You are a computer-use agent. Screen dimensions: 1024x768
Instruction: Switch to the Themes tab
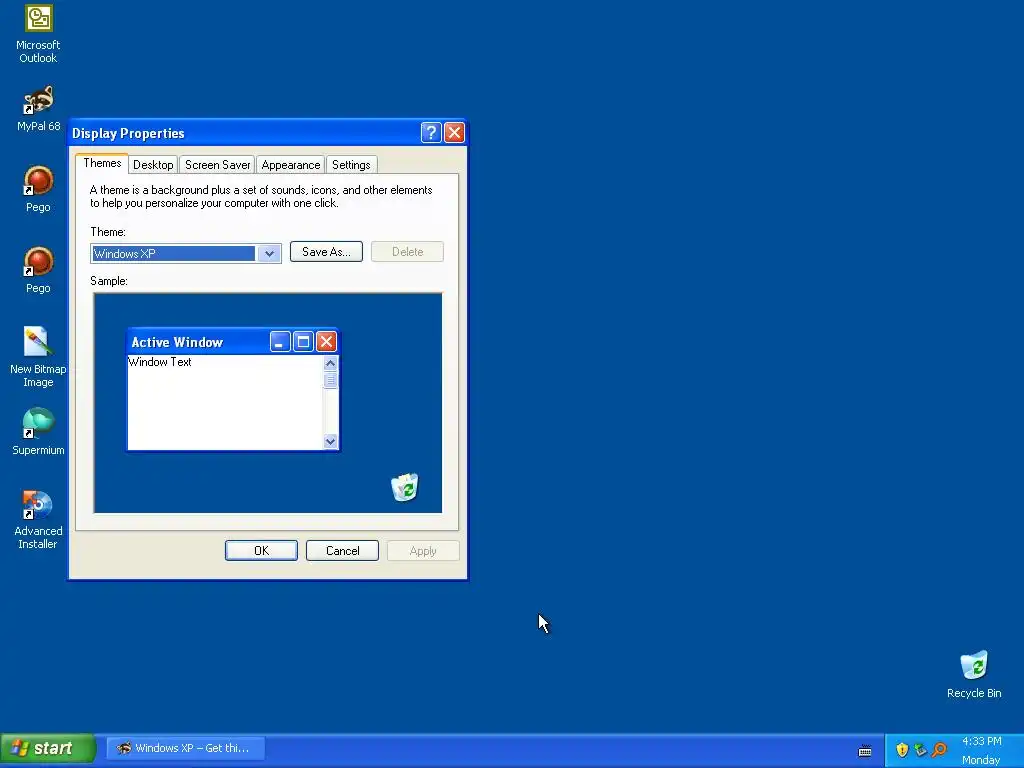[x=102, y=163]
